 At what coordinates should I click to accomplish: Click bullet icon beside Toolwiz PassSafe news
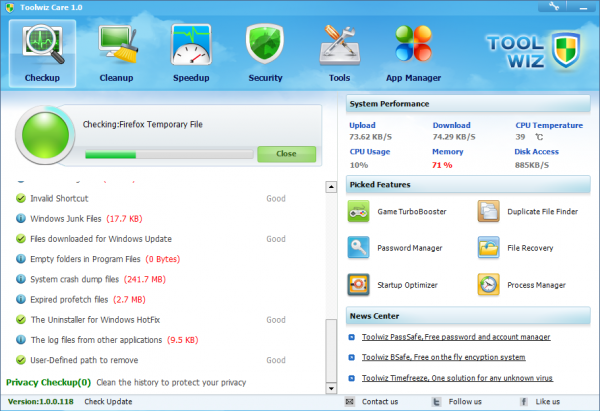[x=351, y=337]
